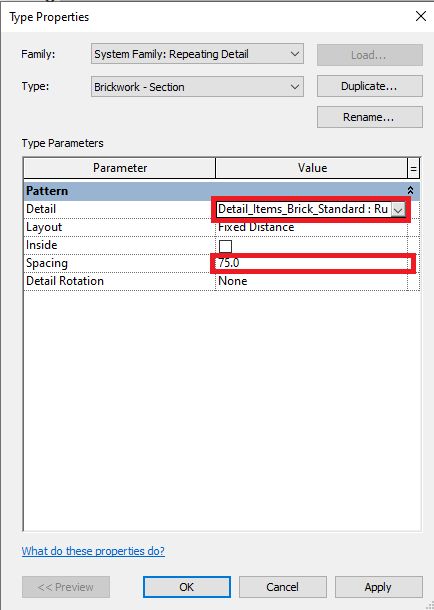Click the Cancel button
434x610 pixels.
[282, 587]
